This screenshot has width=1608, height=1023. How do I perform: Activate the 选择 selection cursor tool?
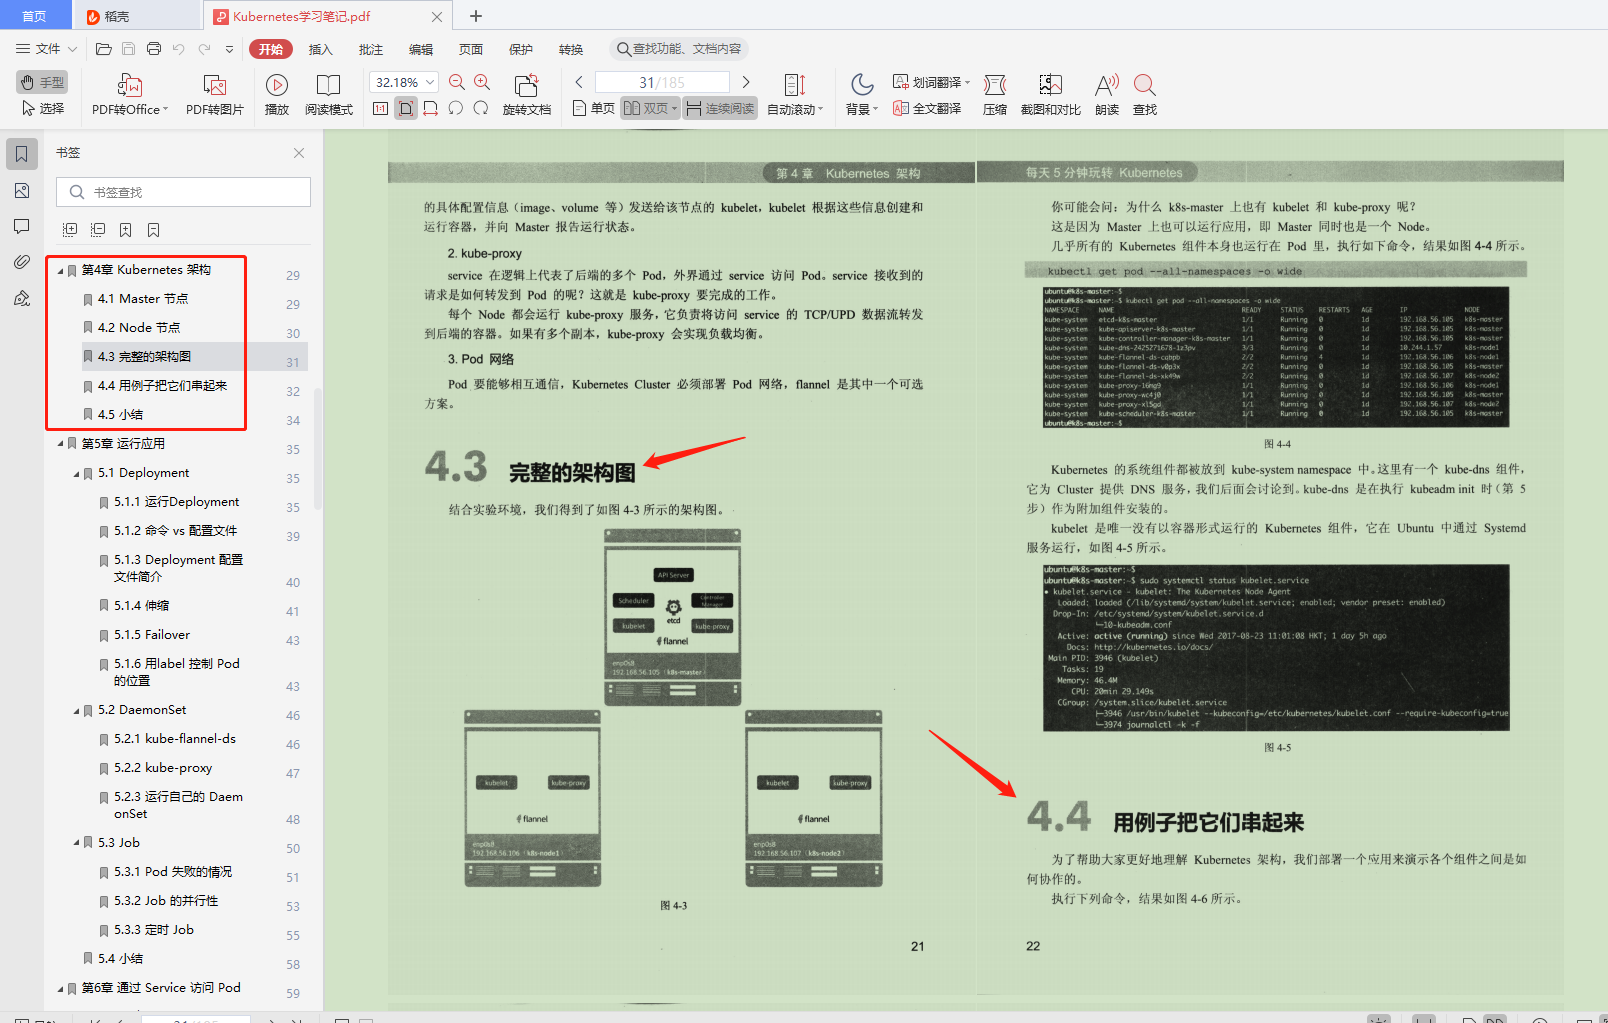42,108
